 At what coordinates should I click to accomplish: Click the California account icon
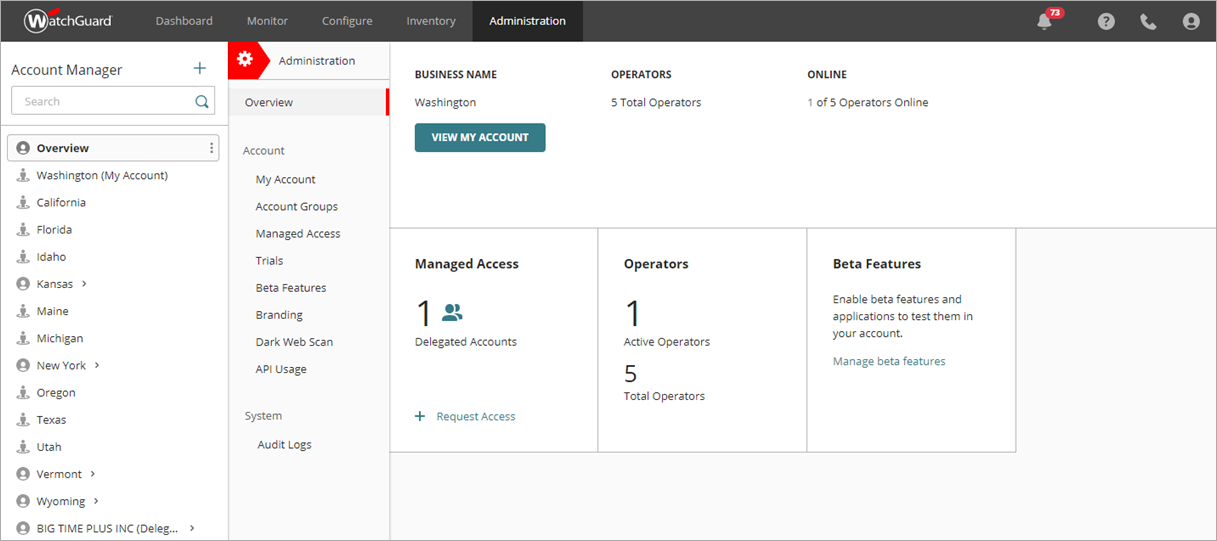(x=23, y=202)
